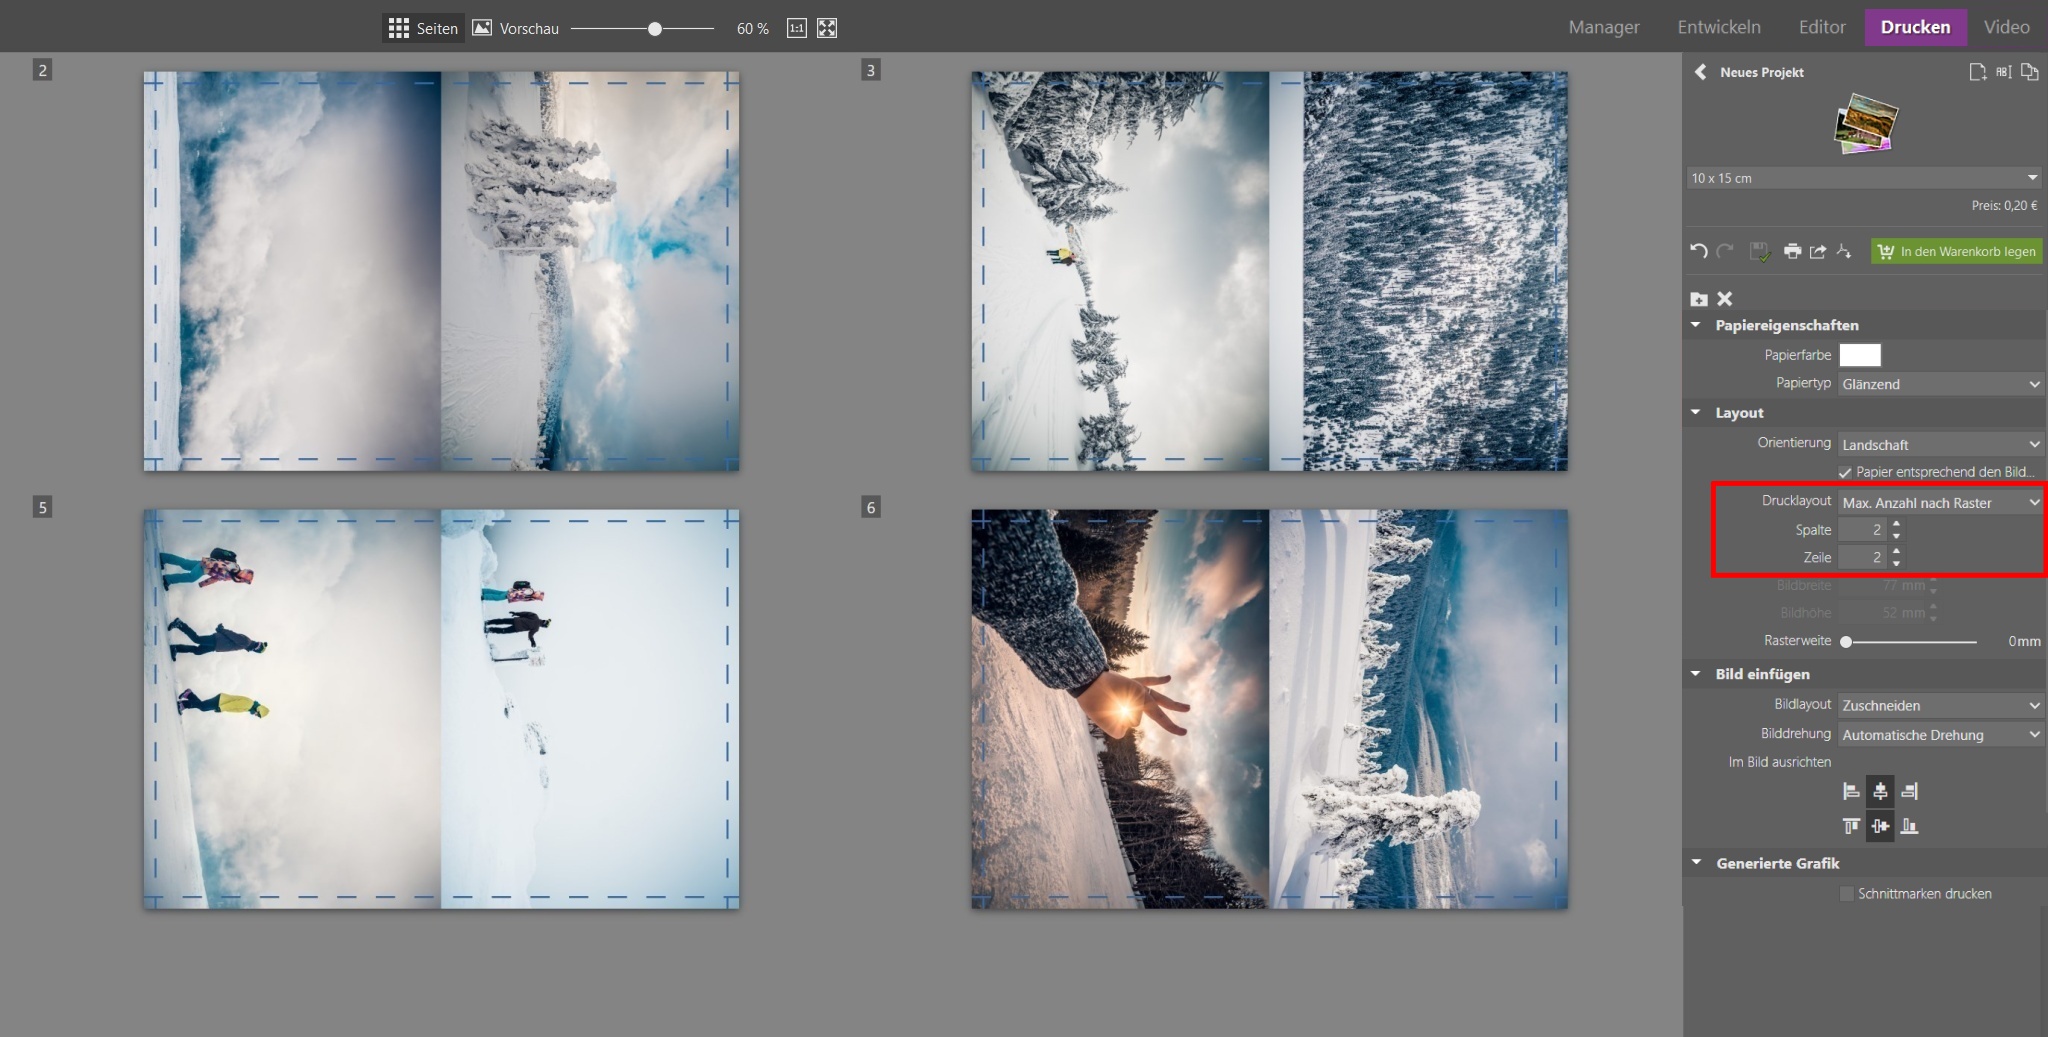Collapse the Generierte Grafik section
The height and width of the screenshot is (1037, 2048).
tap(1696, 862)
